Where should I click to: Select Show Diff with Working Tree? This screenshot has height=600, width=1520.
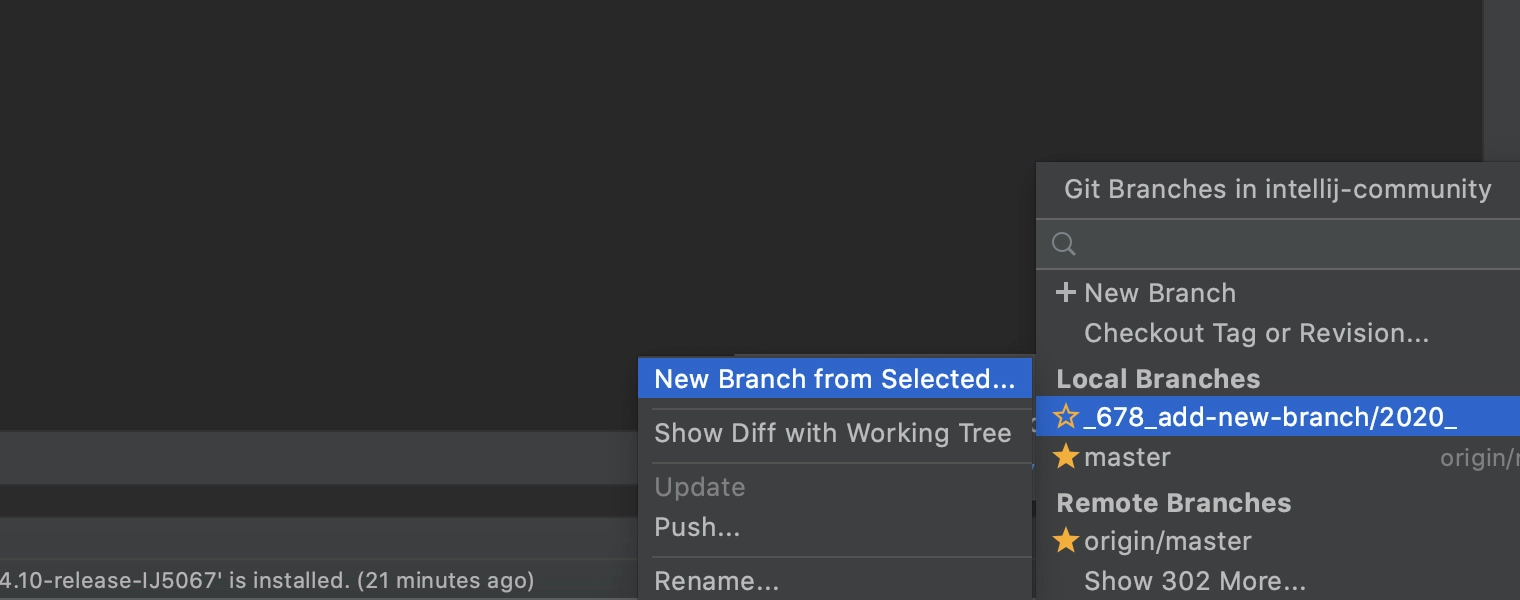(x=835, y=433)
